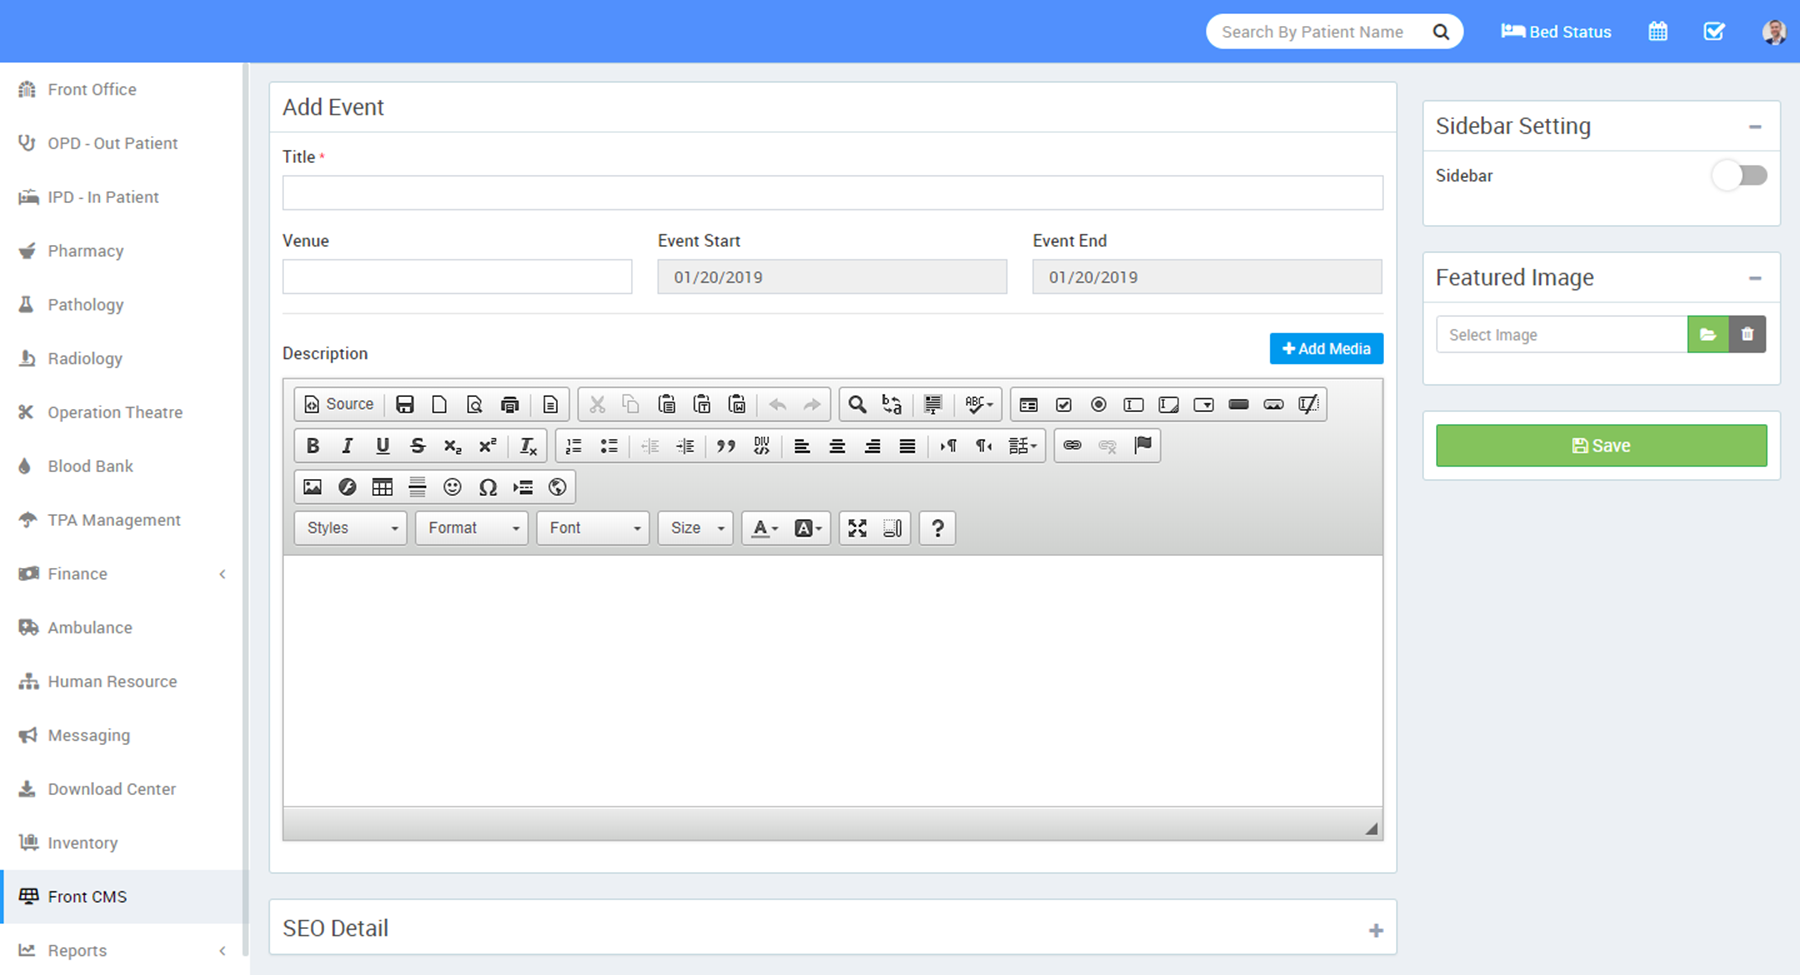1800x975 pixels.
Task: Open the Font dropdown
Action: 593,528
